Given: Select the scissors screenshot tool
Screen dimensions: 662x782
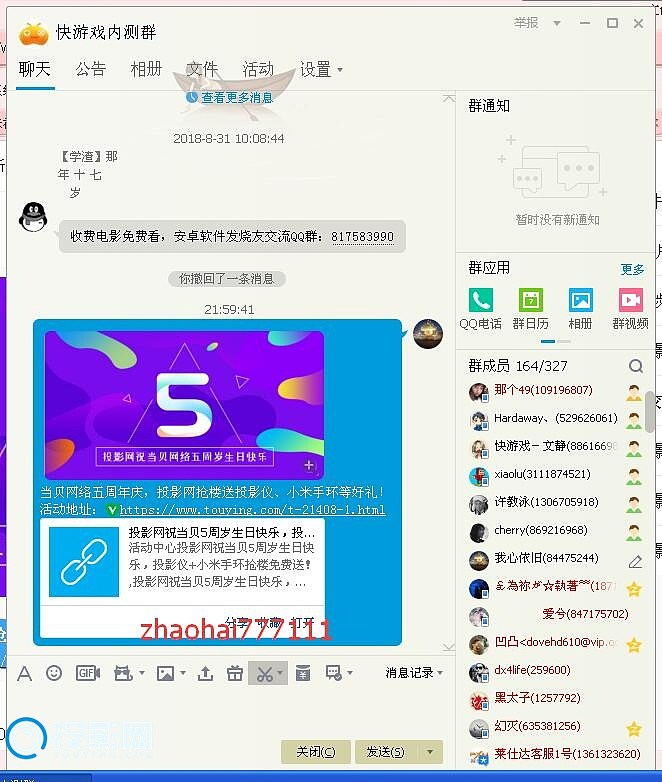Looking at the screenshot, I should (x=264, y=673).
